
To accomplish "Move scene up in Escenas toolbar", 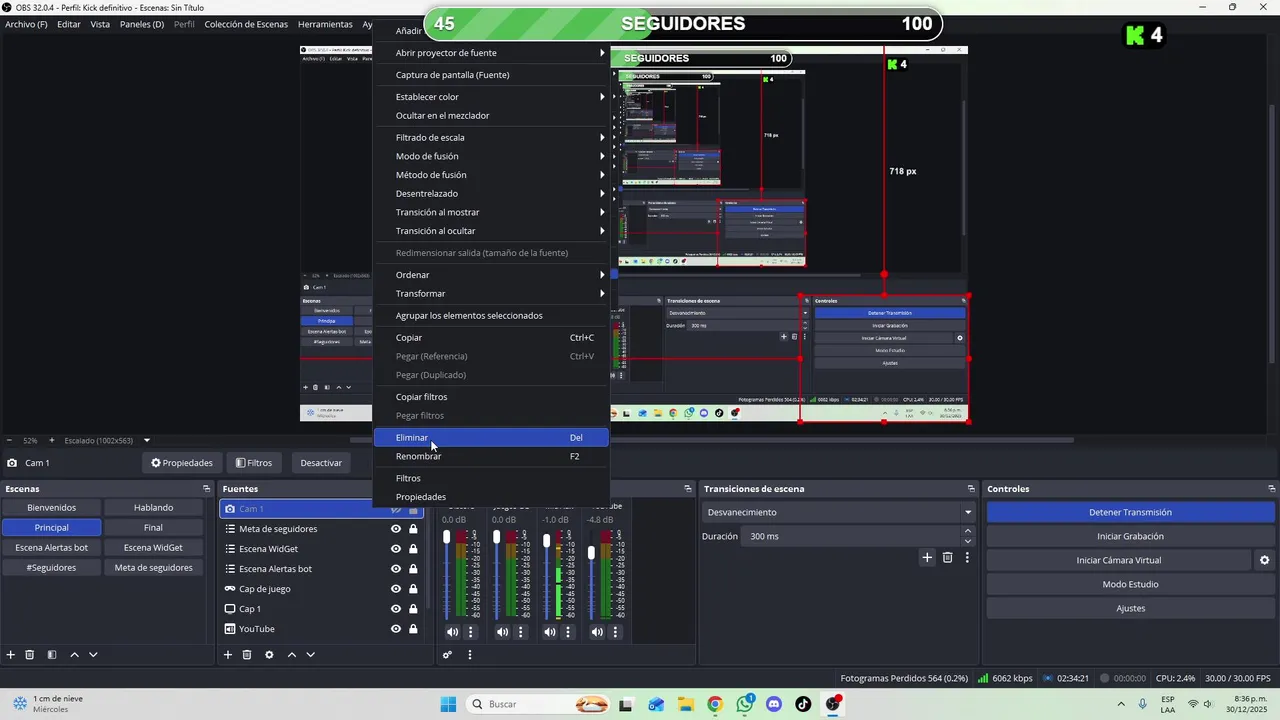I will click(74, 655).
